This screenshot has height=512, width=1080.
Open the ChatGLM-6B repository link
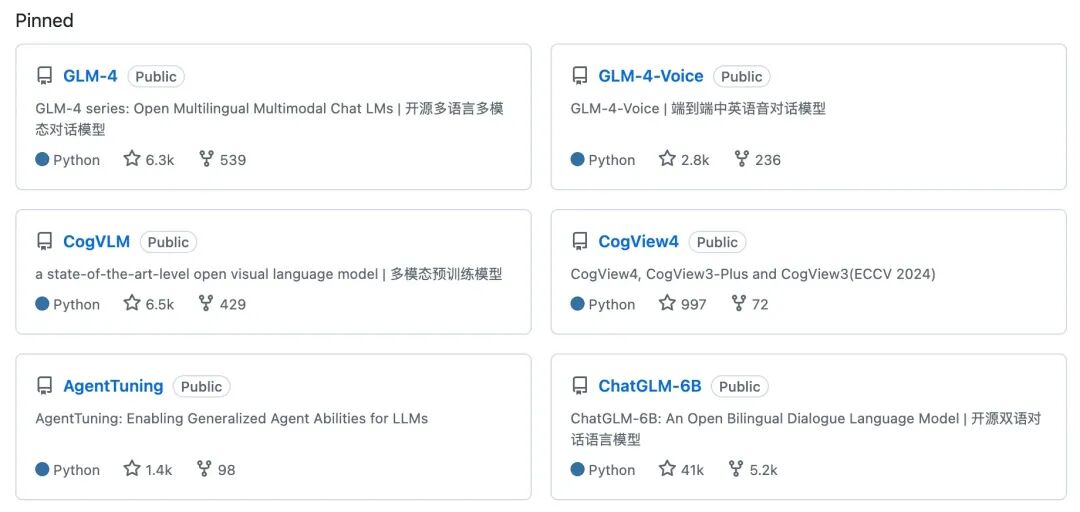[x=650, y=386]
